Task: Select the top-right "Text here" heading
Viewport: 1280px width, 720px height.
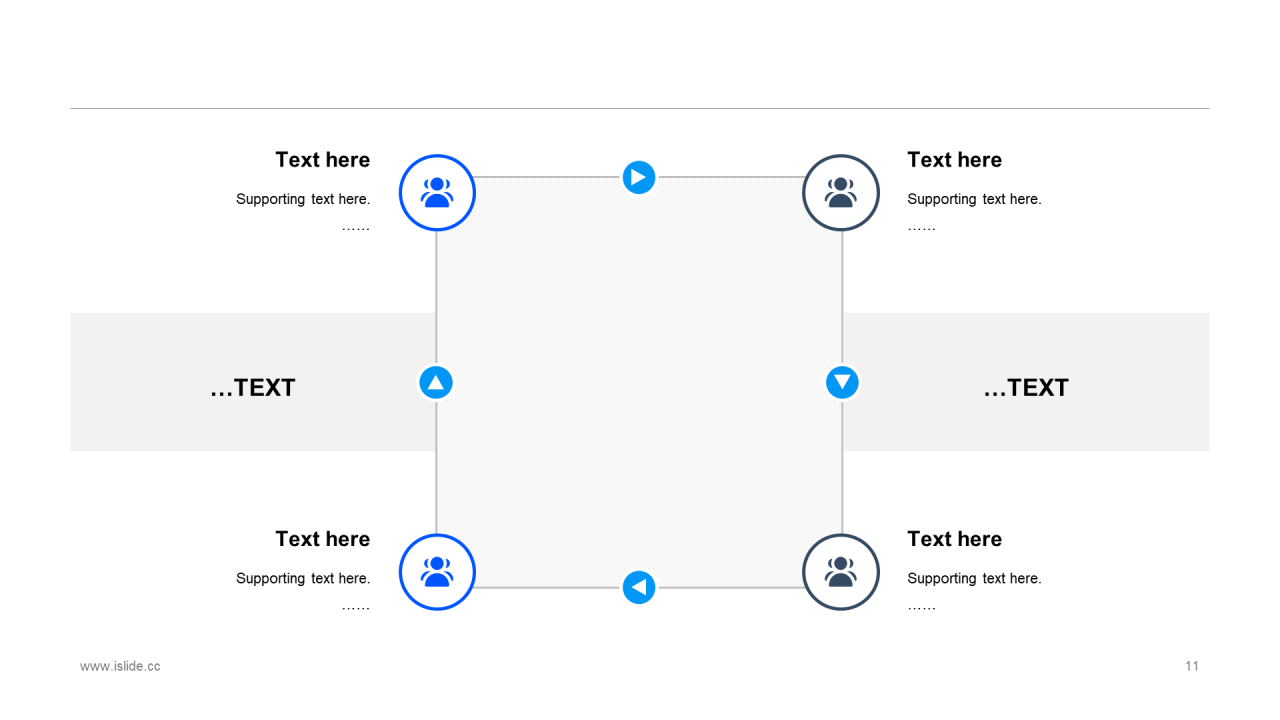Action: coord(954,160)
